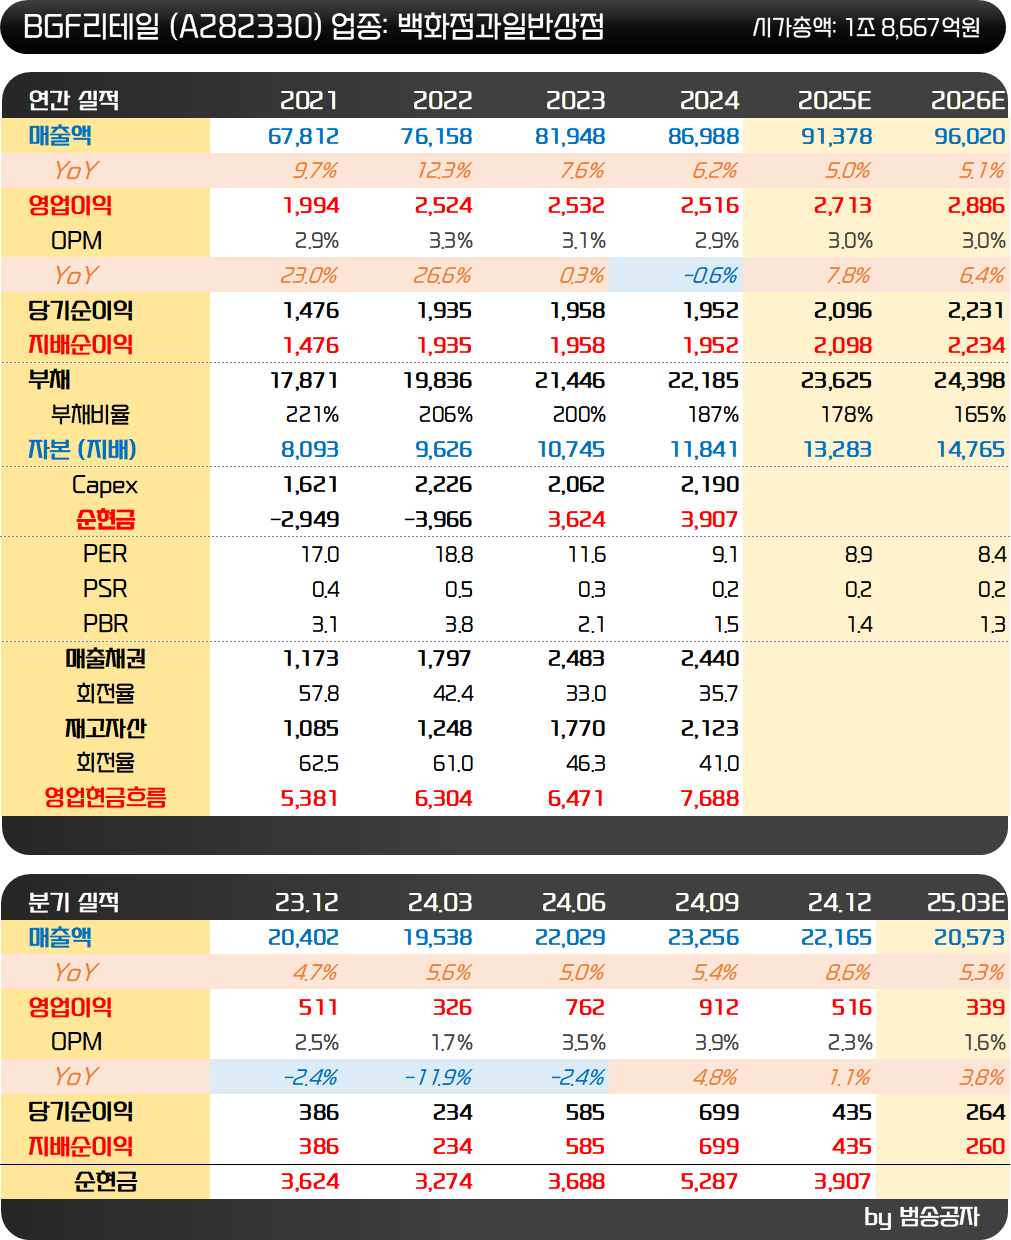Click the 25.03E quarter column header
The image size is (1011, 1240).
[966, 902]
